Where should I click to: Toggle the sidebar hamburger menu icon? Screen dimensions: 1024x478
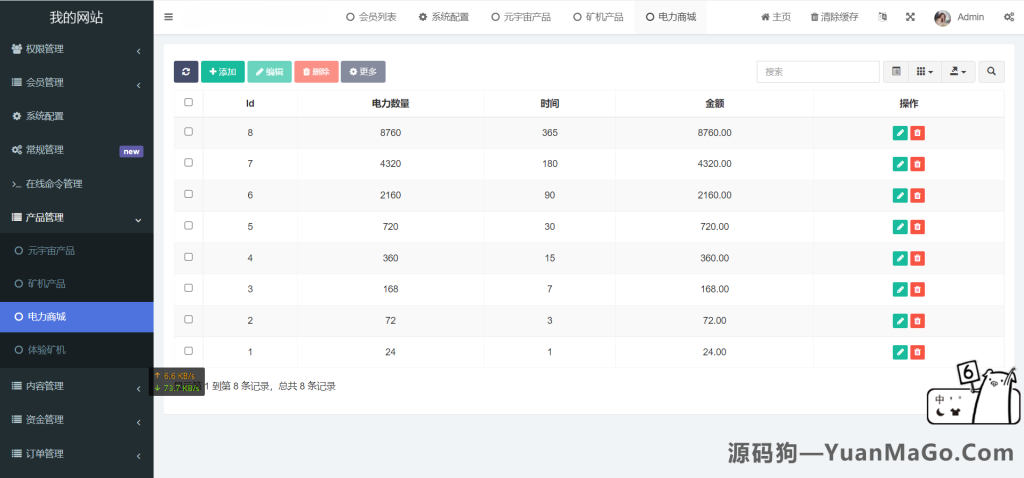point(168,17)
